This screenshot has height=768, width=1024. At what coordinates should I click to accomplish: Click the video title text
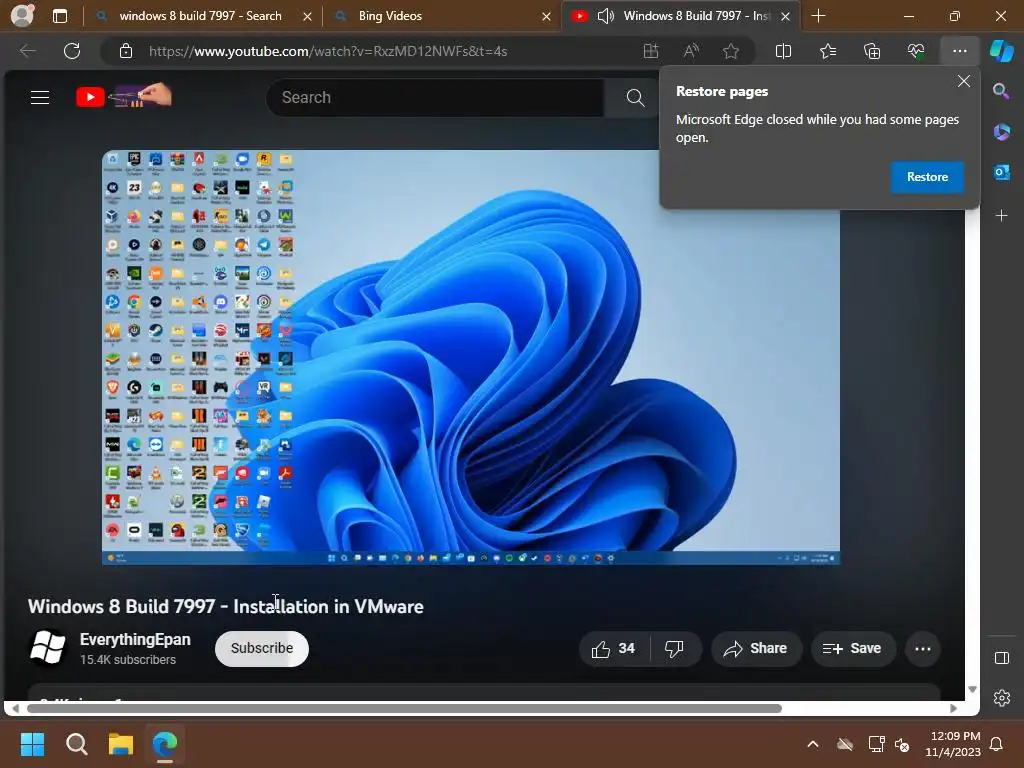[226, 607]
